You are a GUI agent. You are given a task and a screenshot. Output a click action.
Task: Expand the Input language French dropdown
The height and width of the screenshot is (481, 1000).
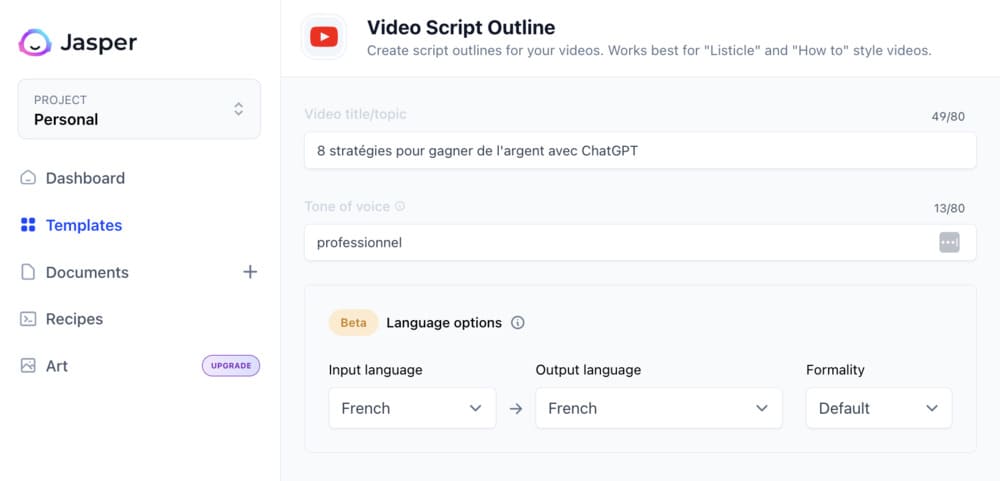[x=412, y=408]
